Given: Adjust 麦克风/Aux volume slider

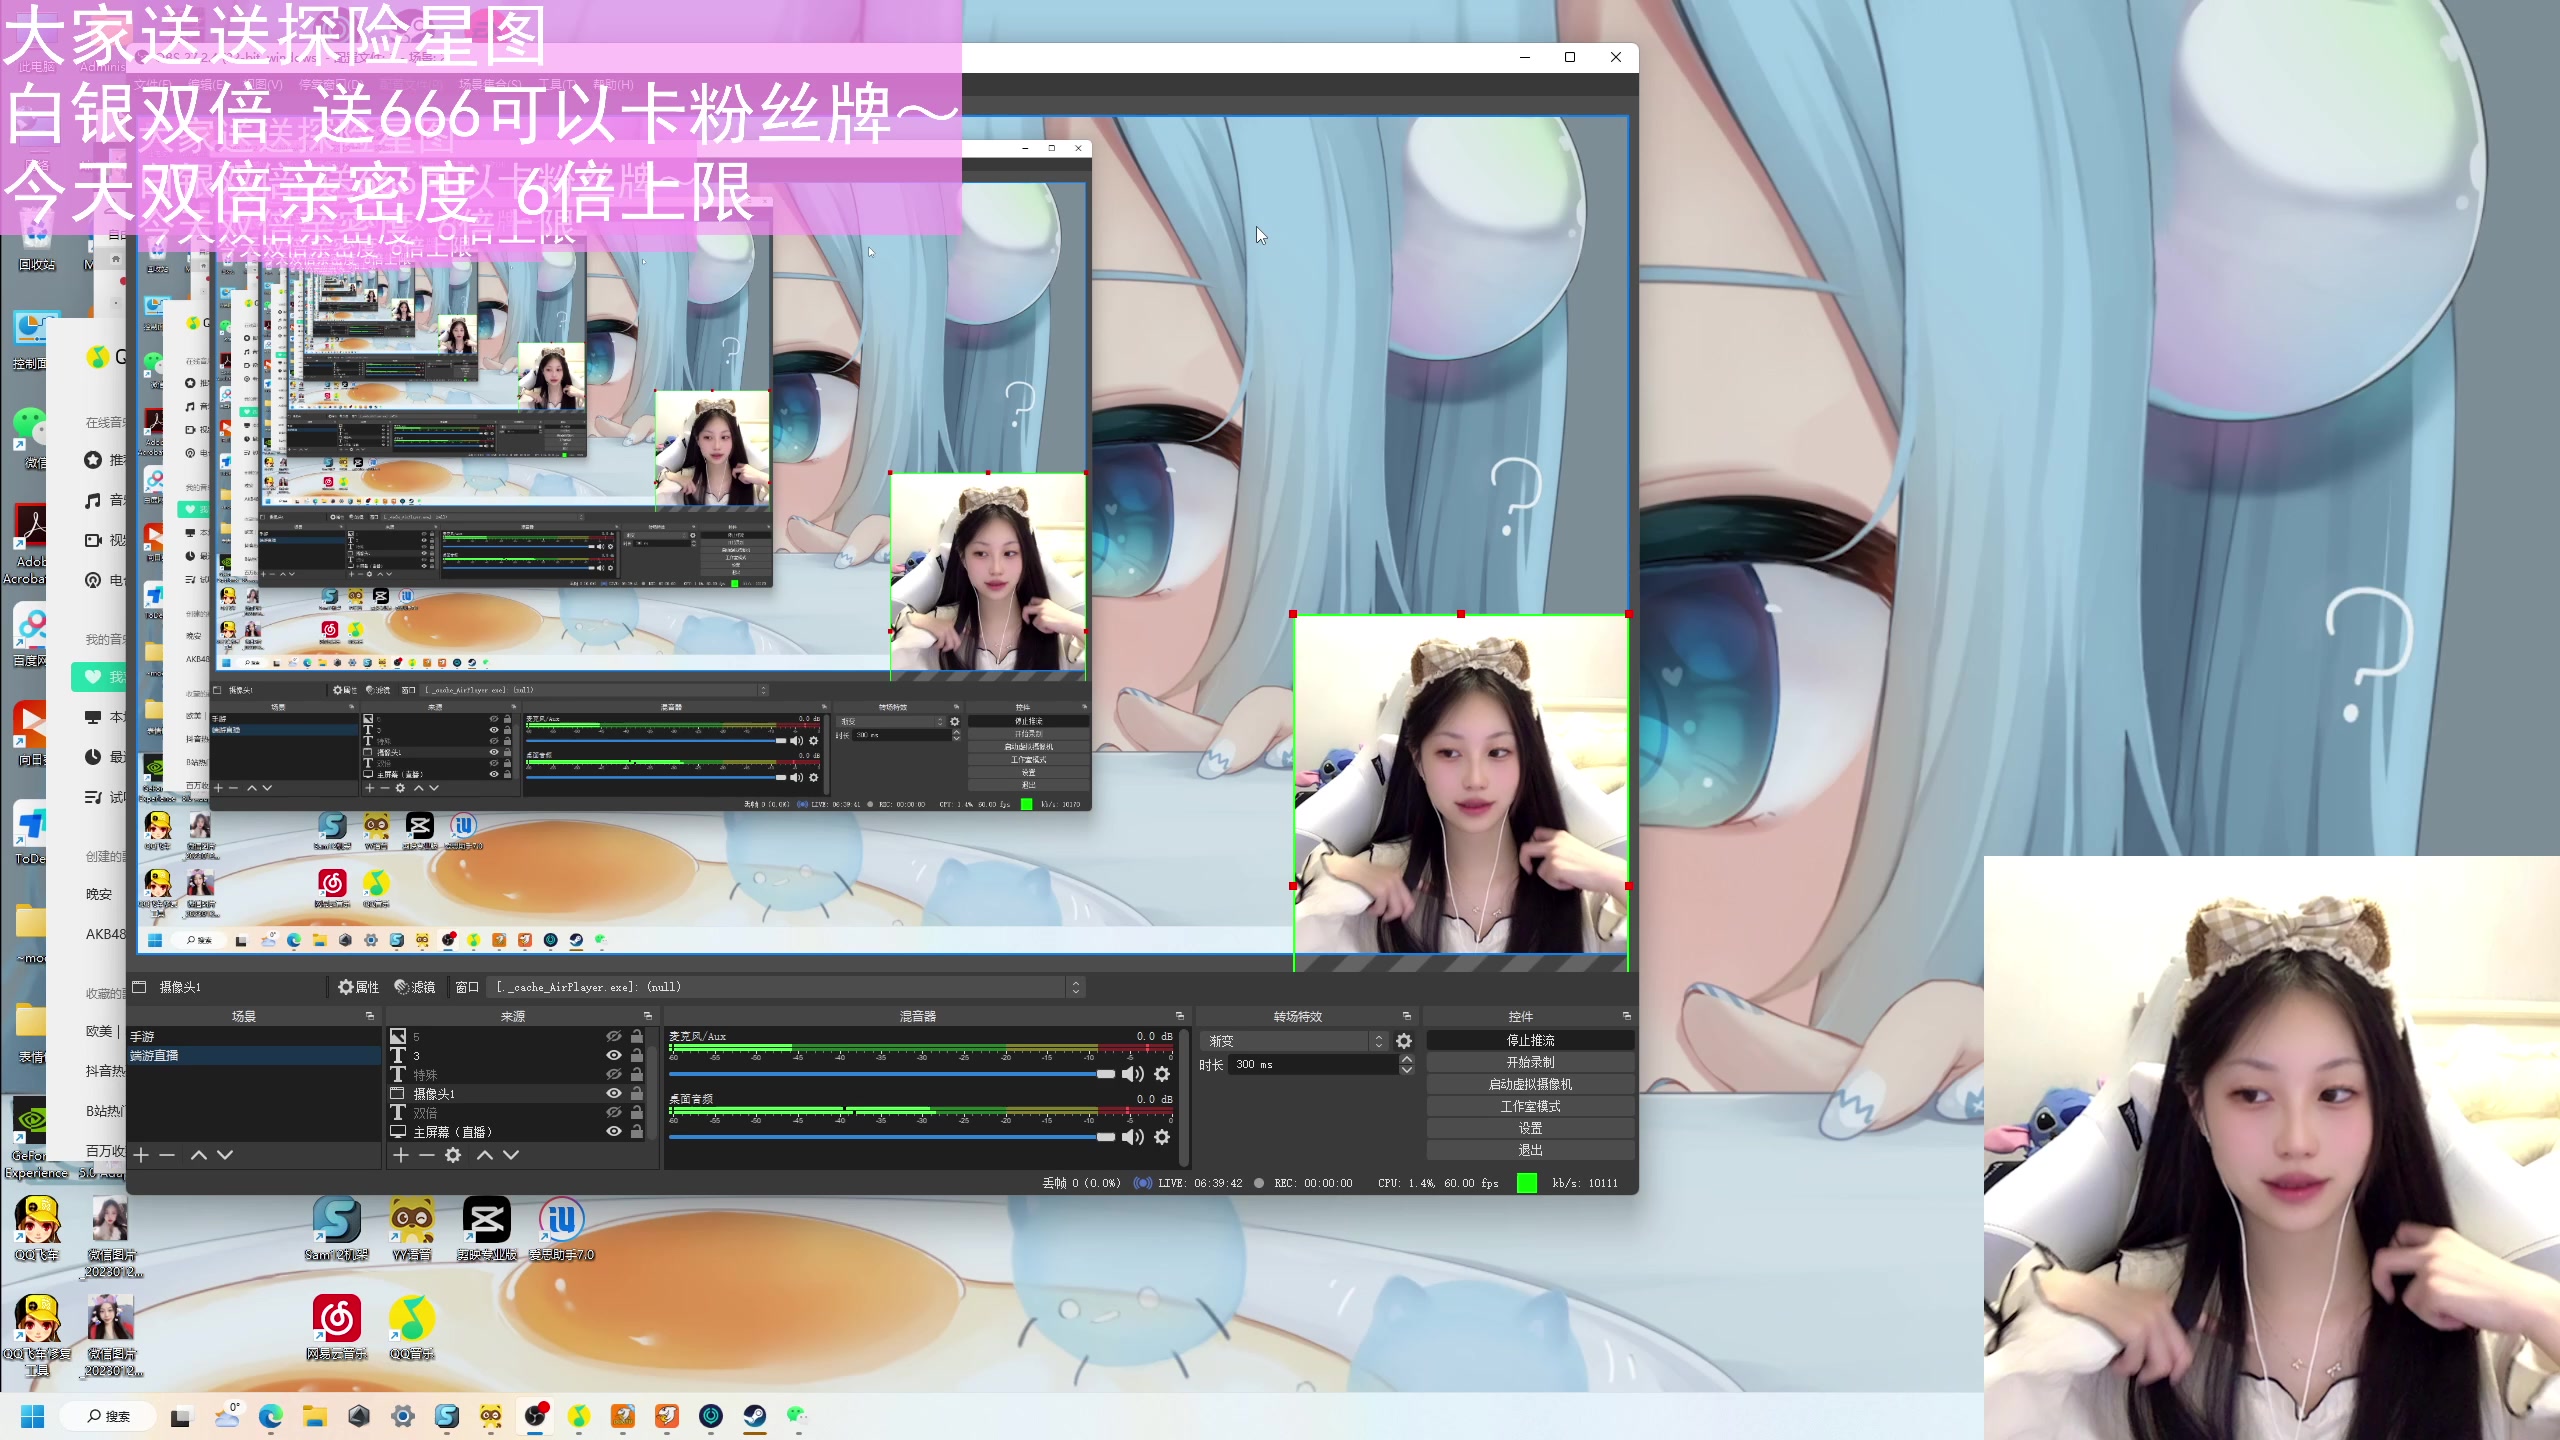Looking at the screenshot, I should pos(892,1074).
